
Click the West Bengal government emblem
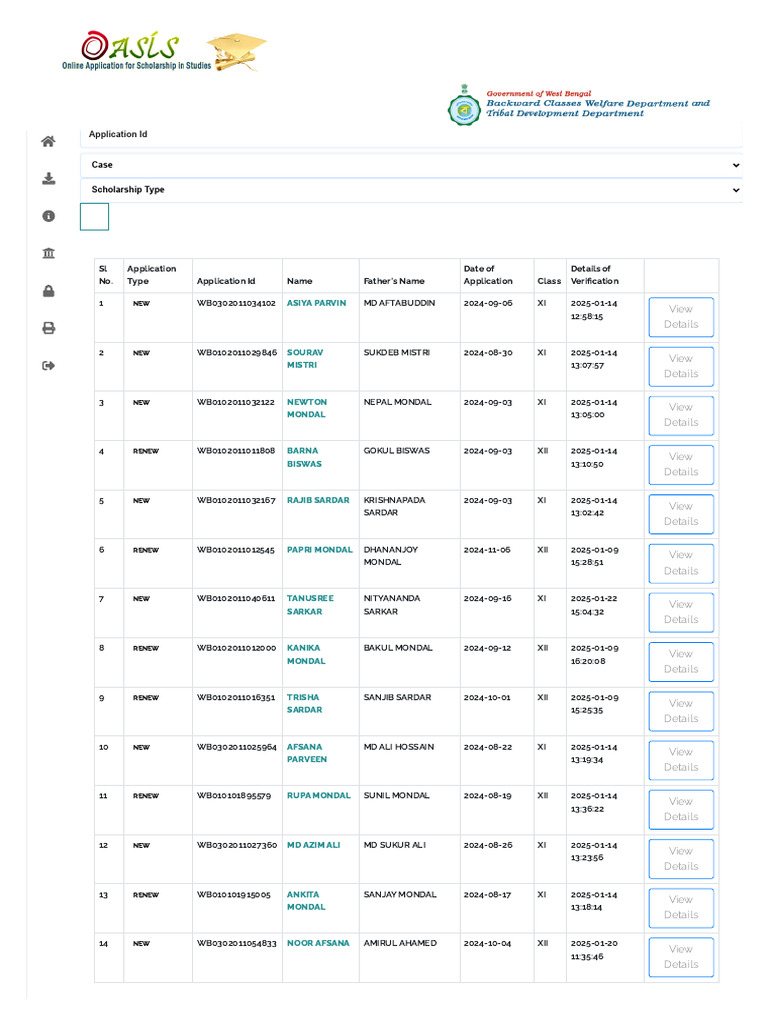pyautogui.click(x=463, y=106)
